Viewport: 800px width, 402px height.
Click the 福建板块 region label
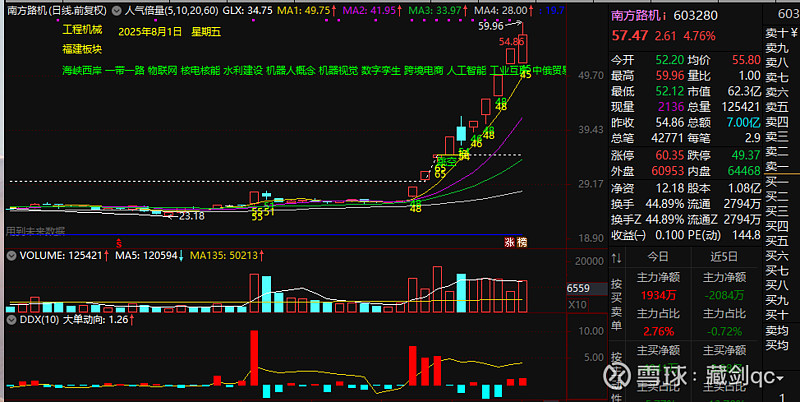[x=82, y=49]
